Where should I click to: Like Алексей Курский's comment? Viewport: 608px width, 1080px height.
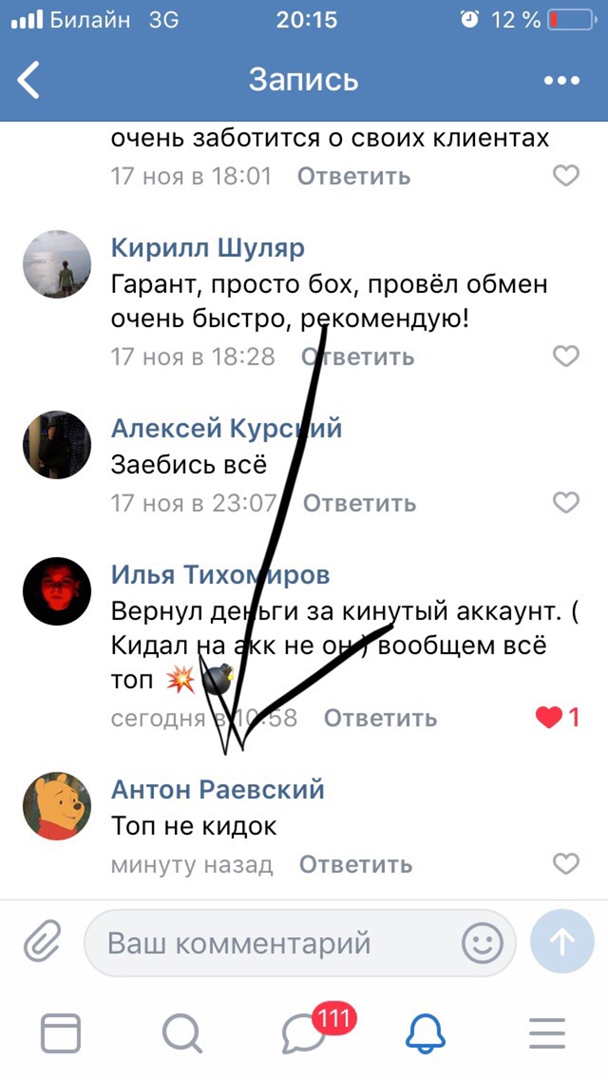click(x=566, y=503)
